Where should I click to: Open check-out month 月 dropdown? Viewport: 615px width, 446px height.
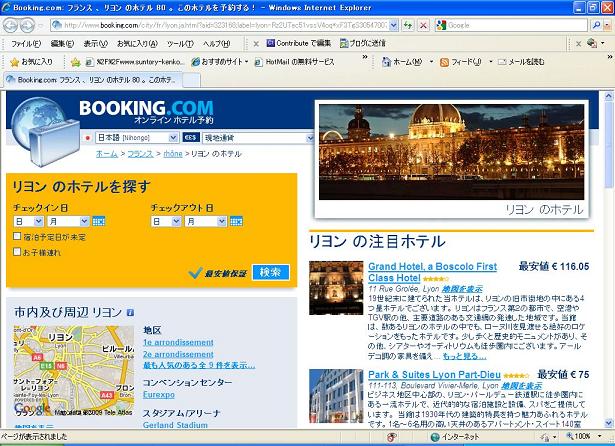coord(206,221)
